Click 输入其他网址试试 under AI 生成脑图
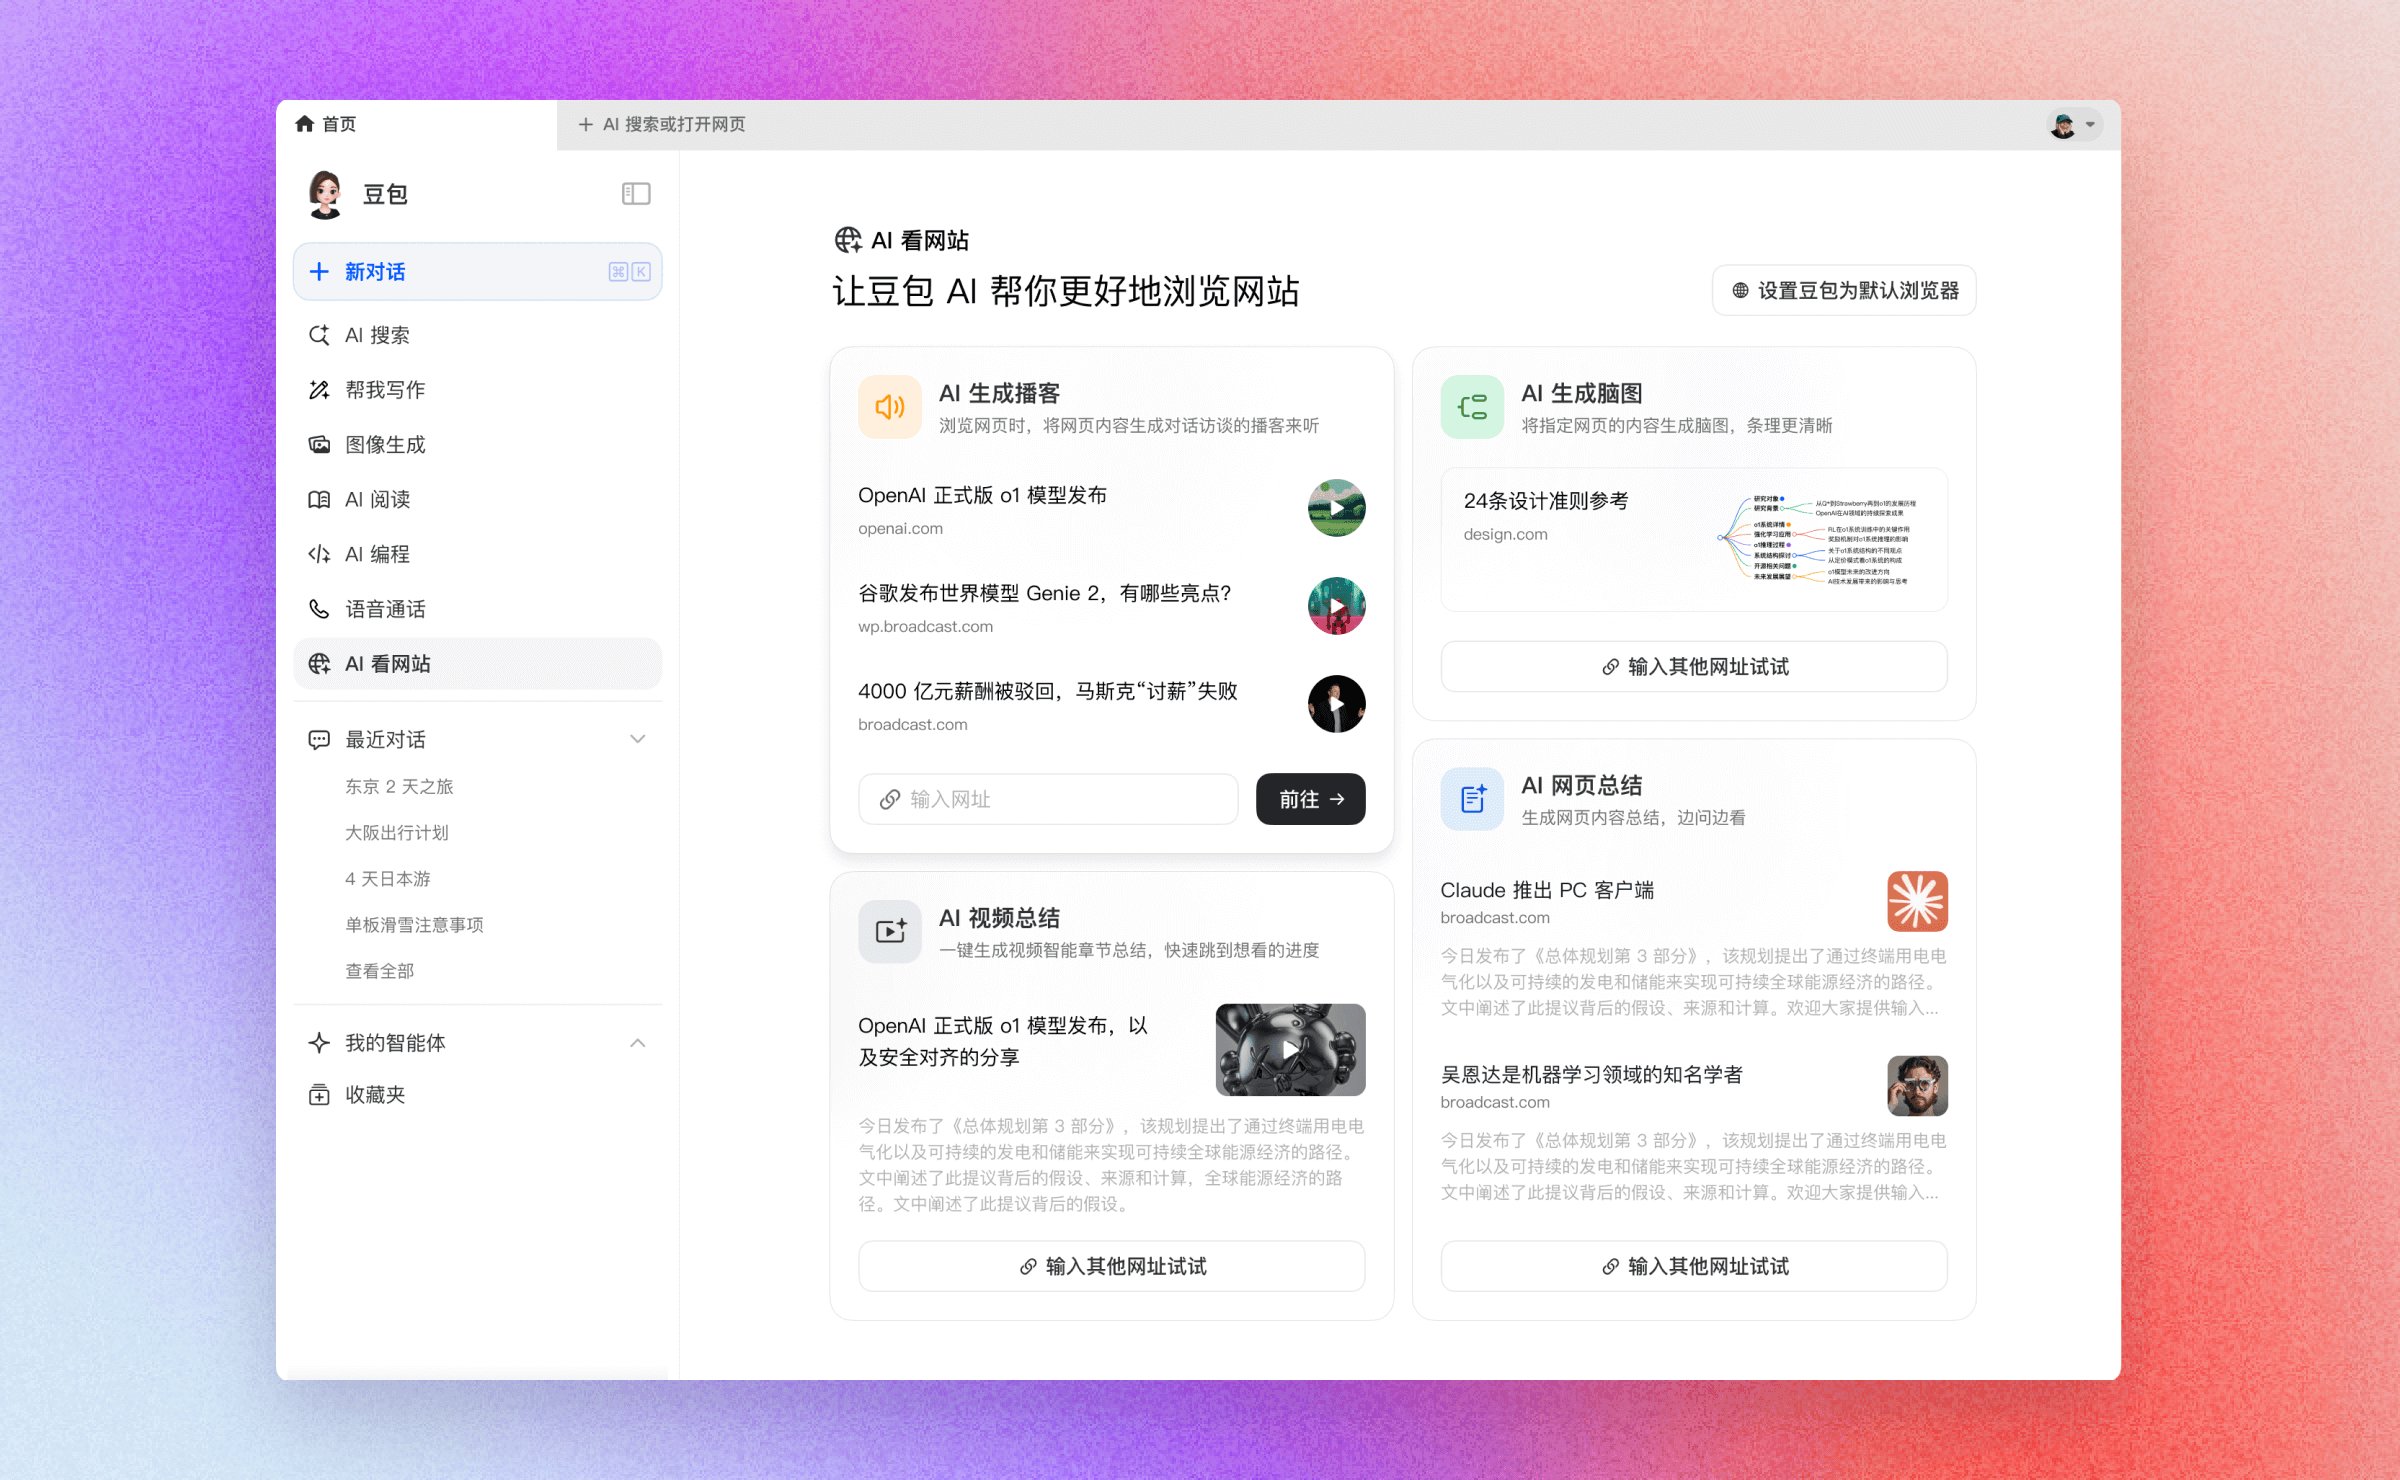The width and height of the screenshot is (2400, 1480). tap(1692, 666)
